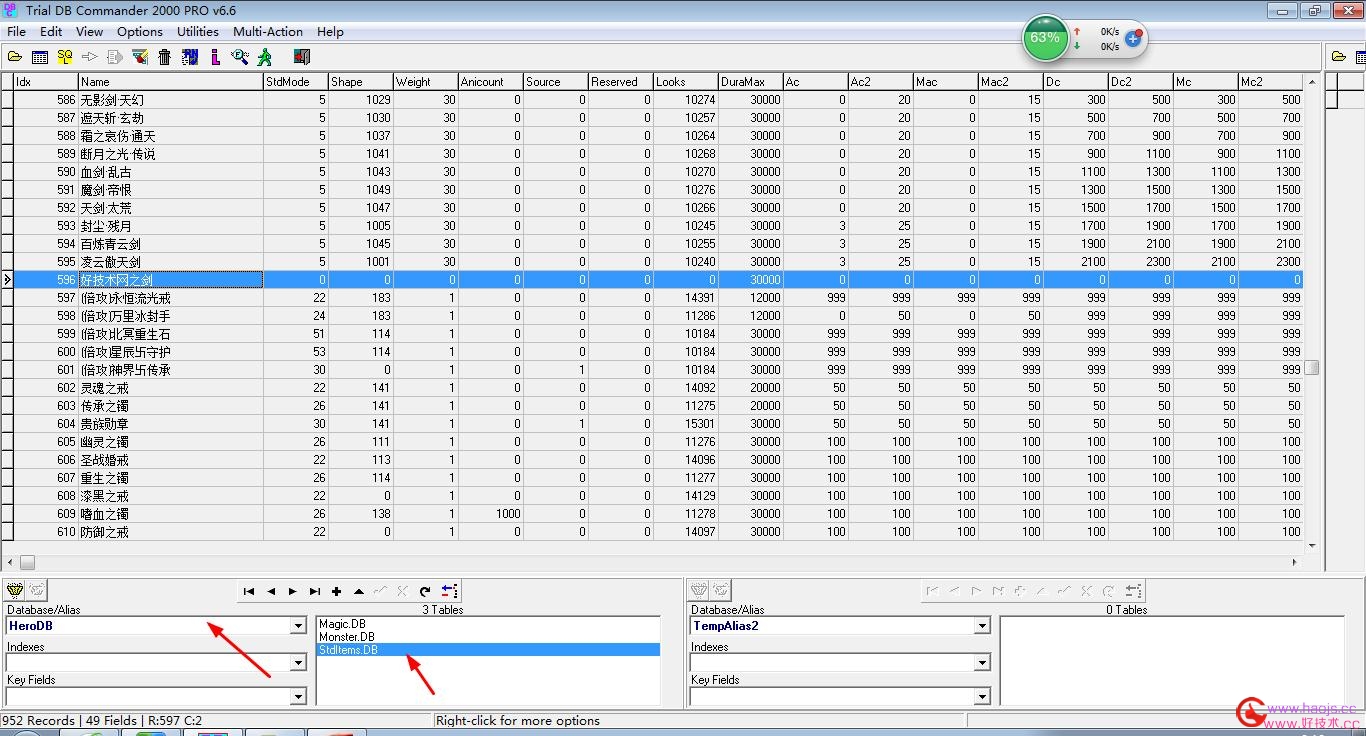
Task: Click the green running man icon
Action: coord(265,57)
